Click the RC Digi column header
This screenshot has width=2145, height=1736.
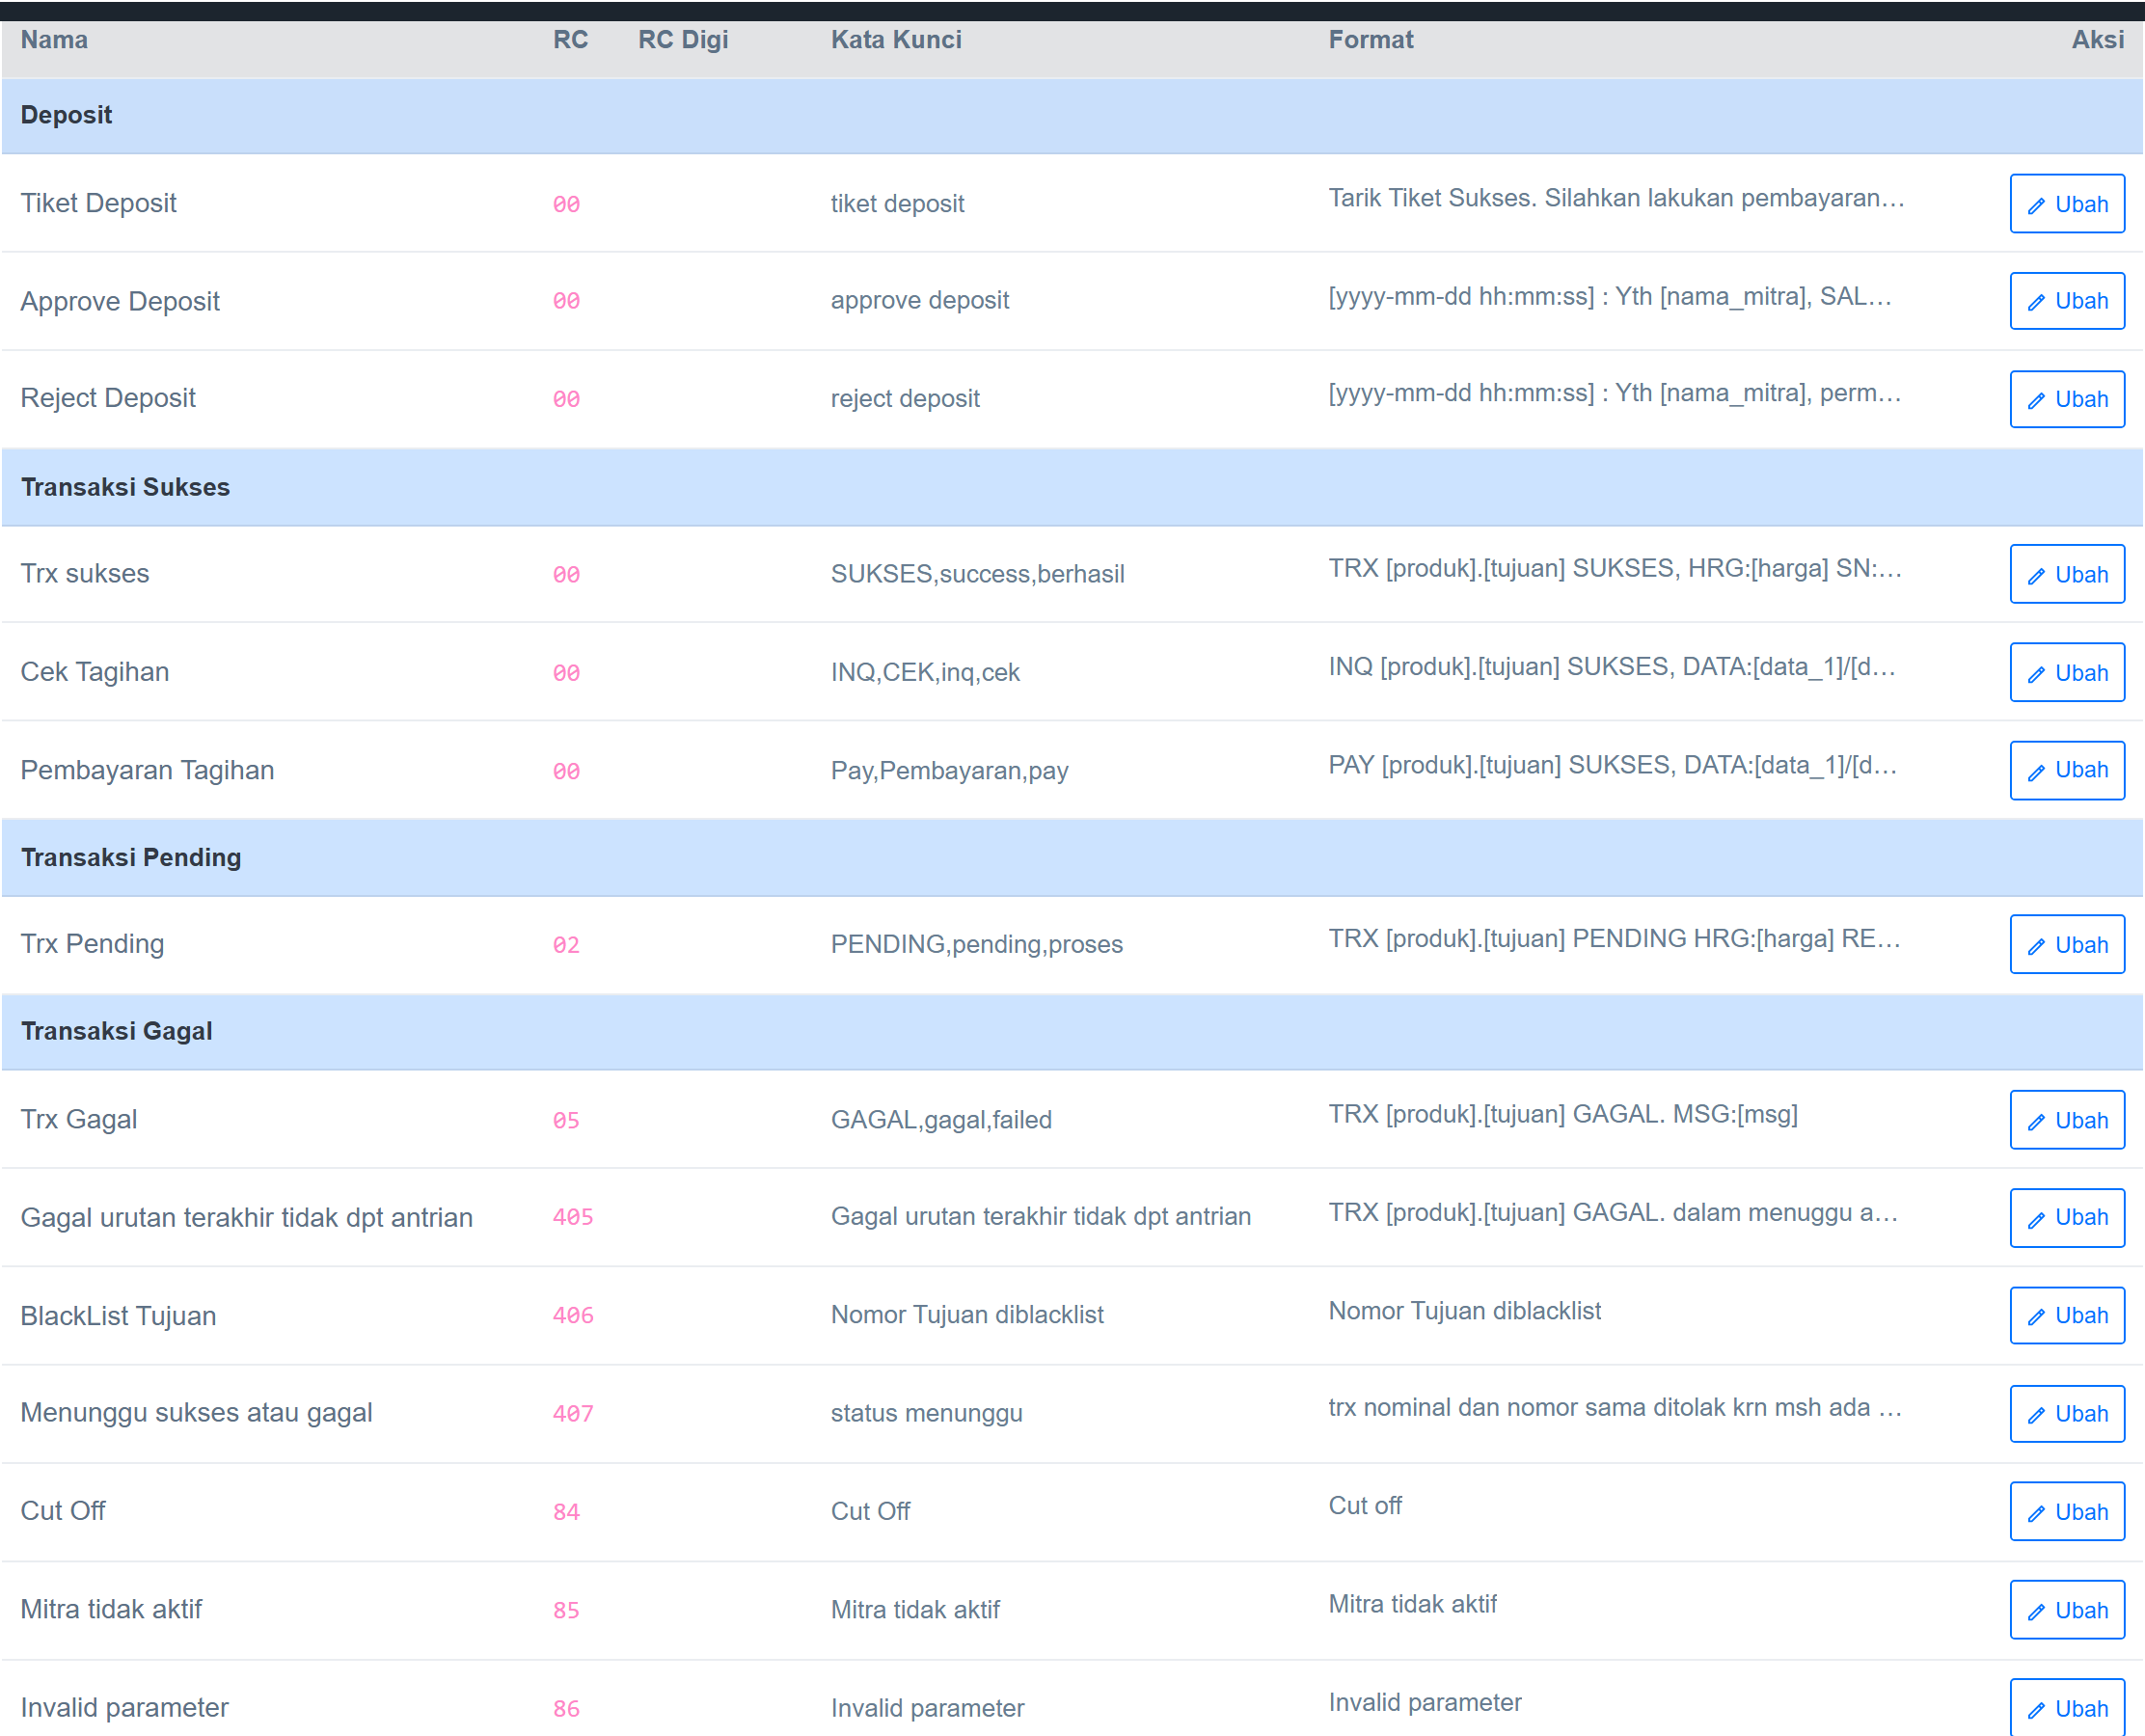[x=683, y=40]
